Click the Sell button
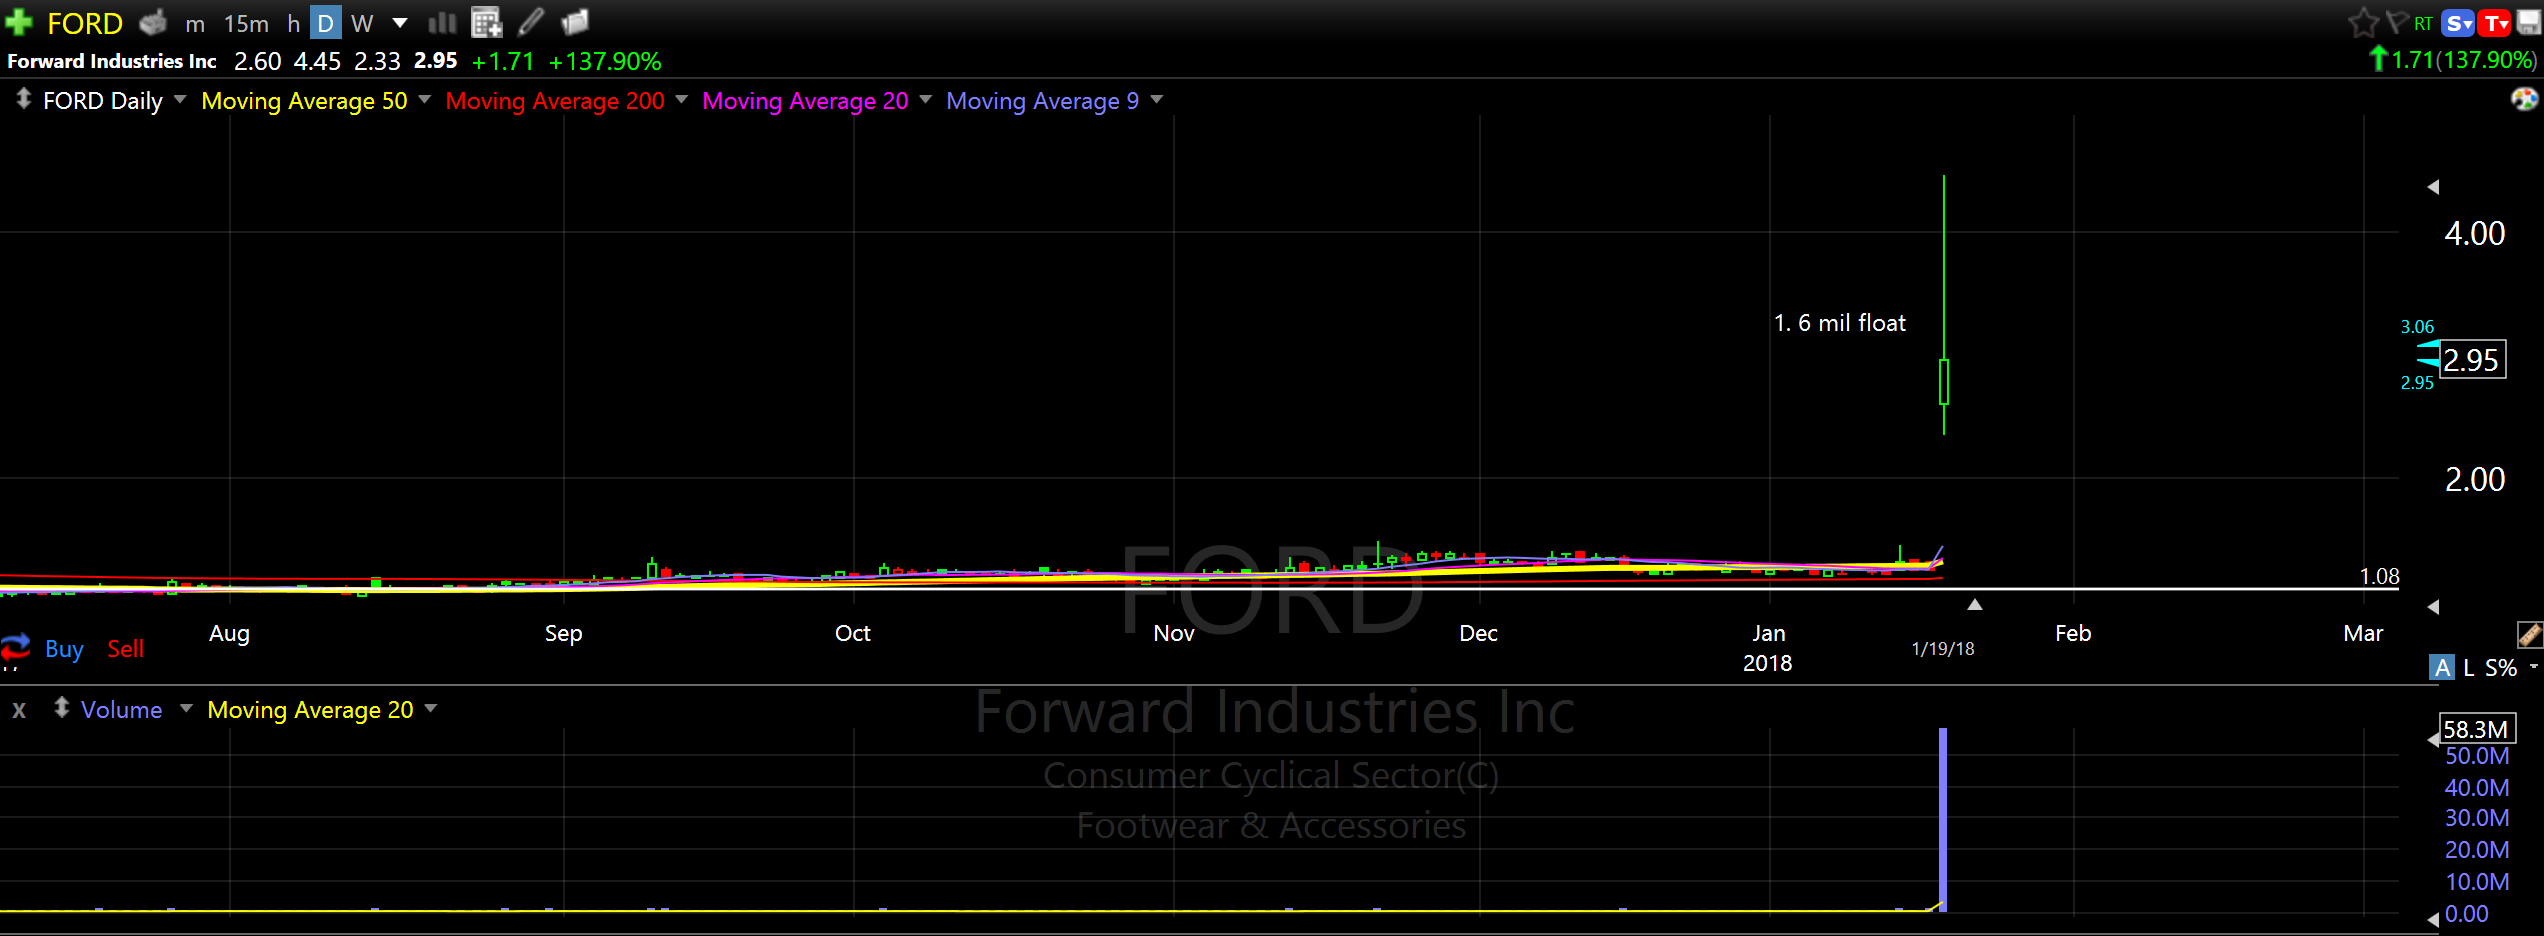The width and height of the screenshot is (2544, 936). click(126, 649)
